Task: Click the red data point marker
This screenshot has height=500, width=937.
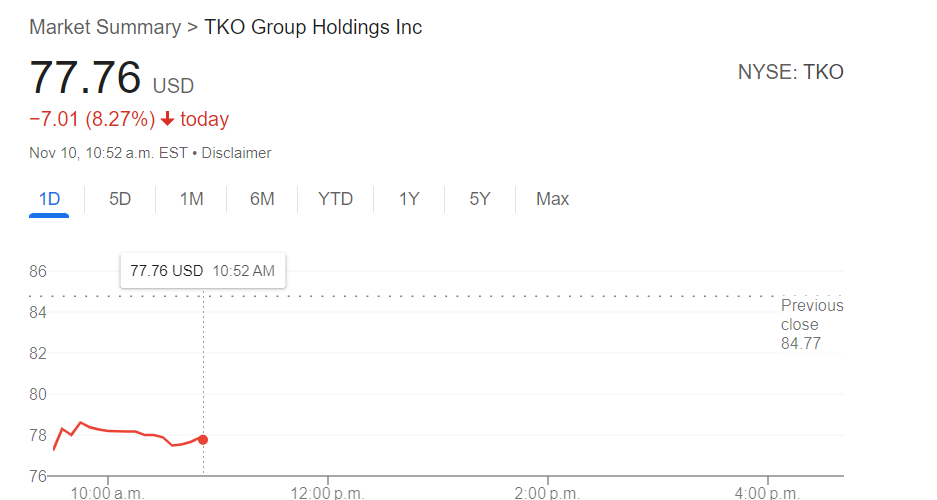Action: (x=203, y=440)
